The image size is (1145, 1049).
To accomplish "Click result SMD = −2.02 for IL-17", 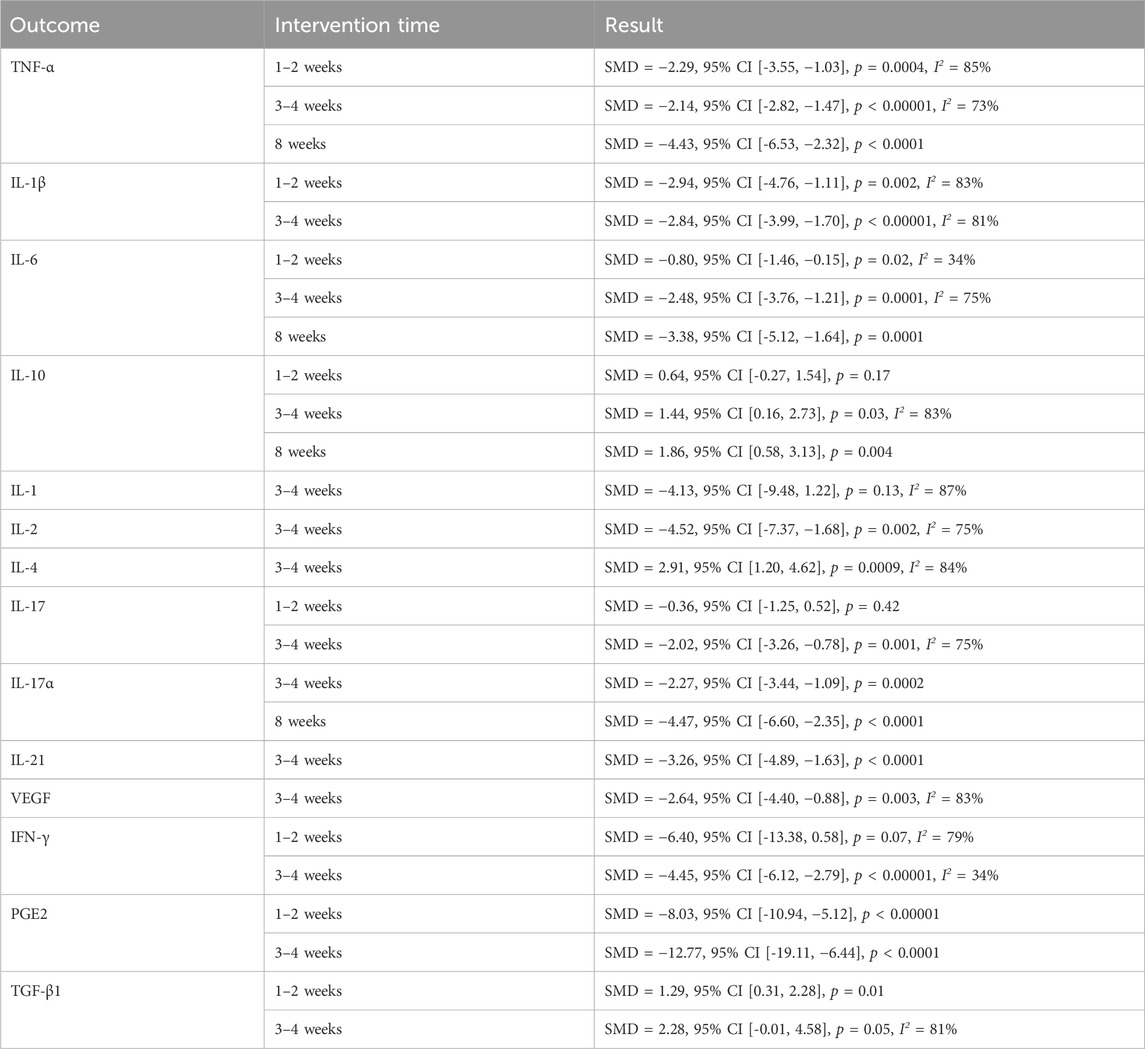I will pyautogui.click(x=869, y=645).
